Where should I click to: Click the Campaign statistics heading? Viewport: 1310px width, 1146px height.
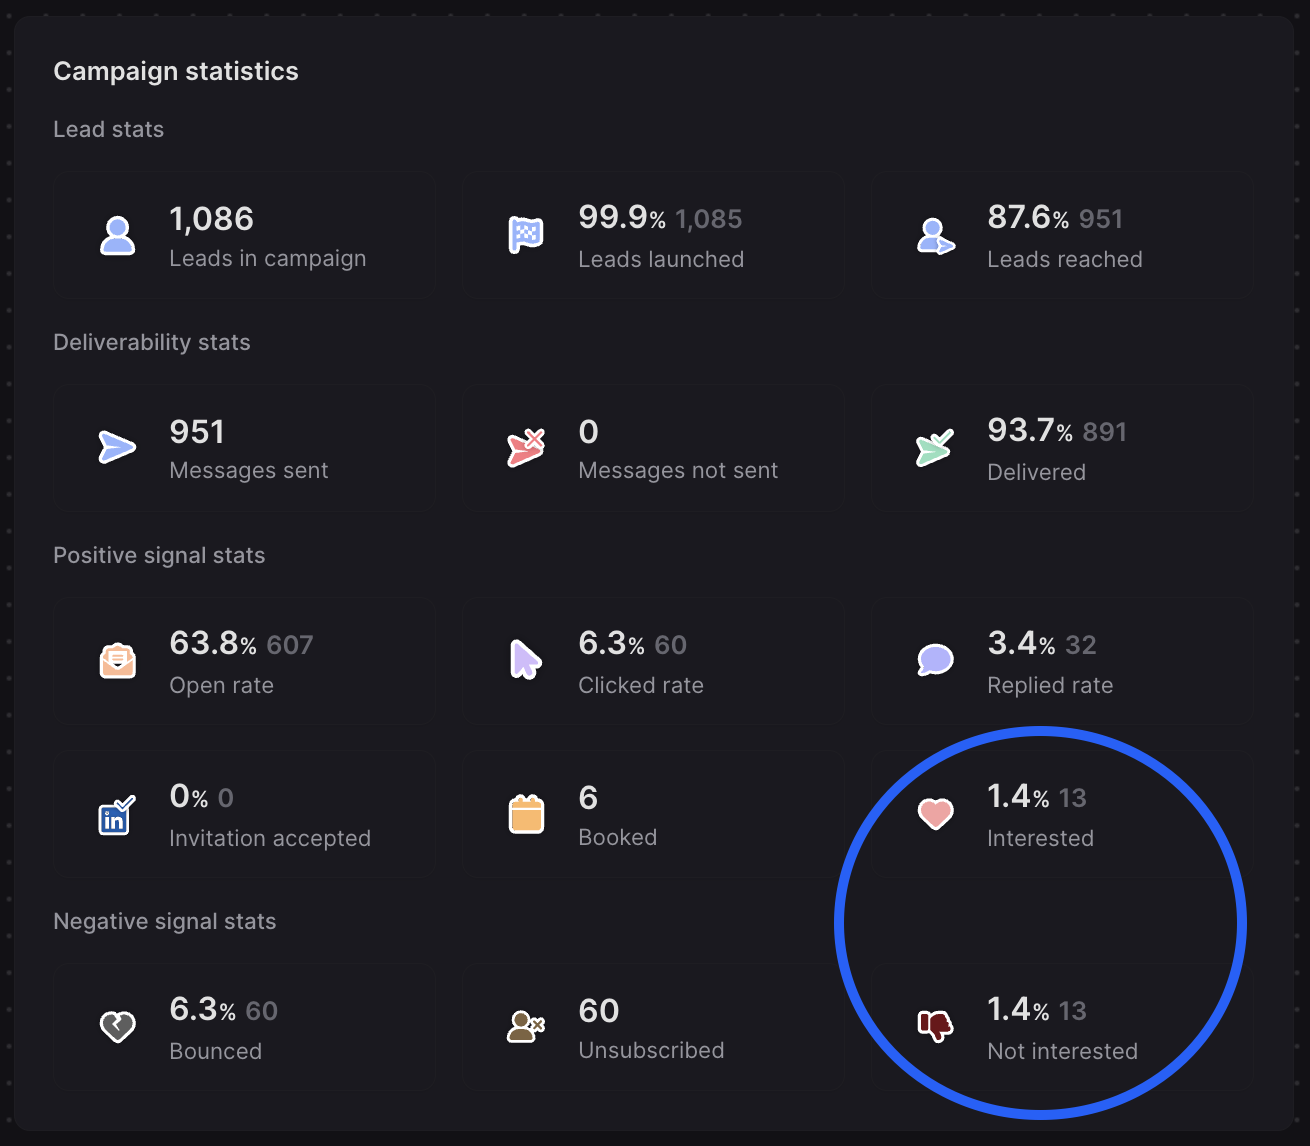(176, 71)
